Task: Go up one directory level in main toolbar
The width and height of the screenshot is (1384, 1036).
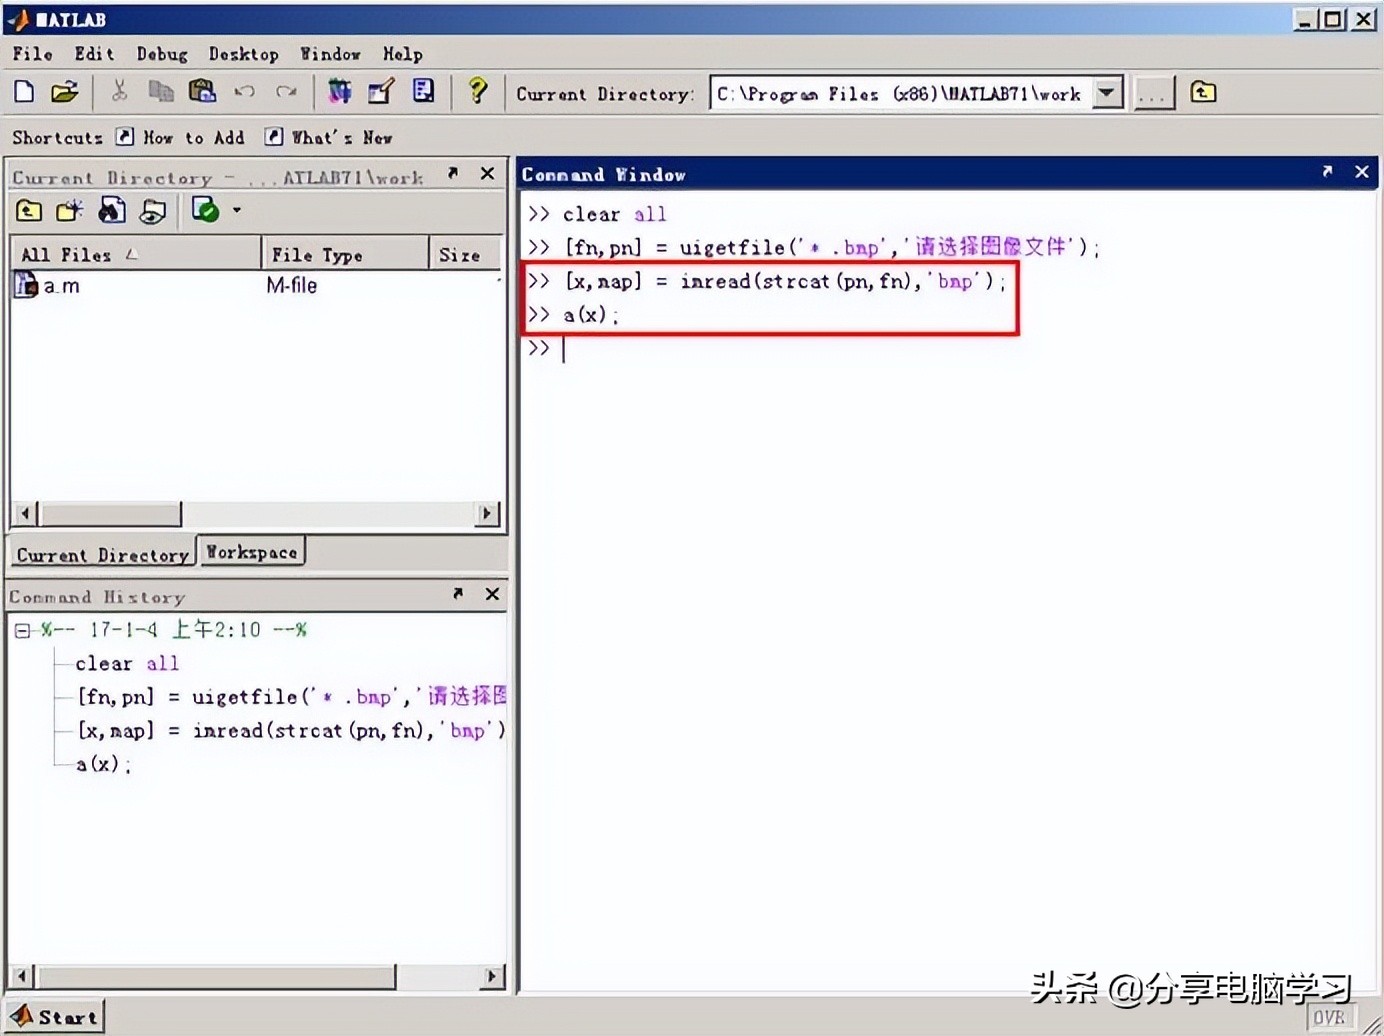Action: [1203, 93]
